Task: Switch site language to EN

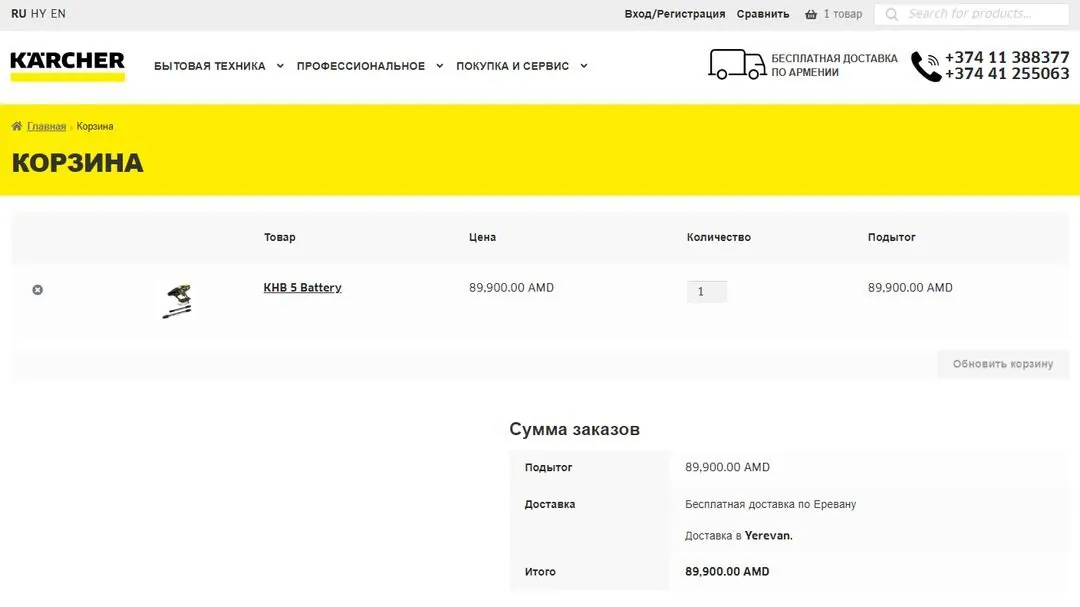Action: click(58, 14)
